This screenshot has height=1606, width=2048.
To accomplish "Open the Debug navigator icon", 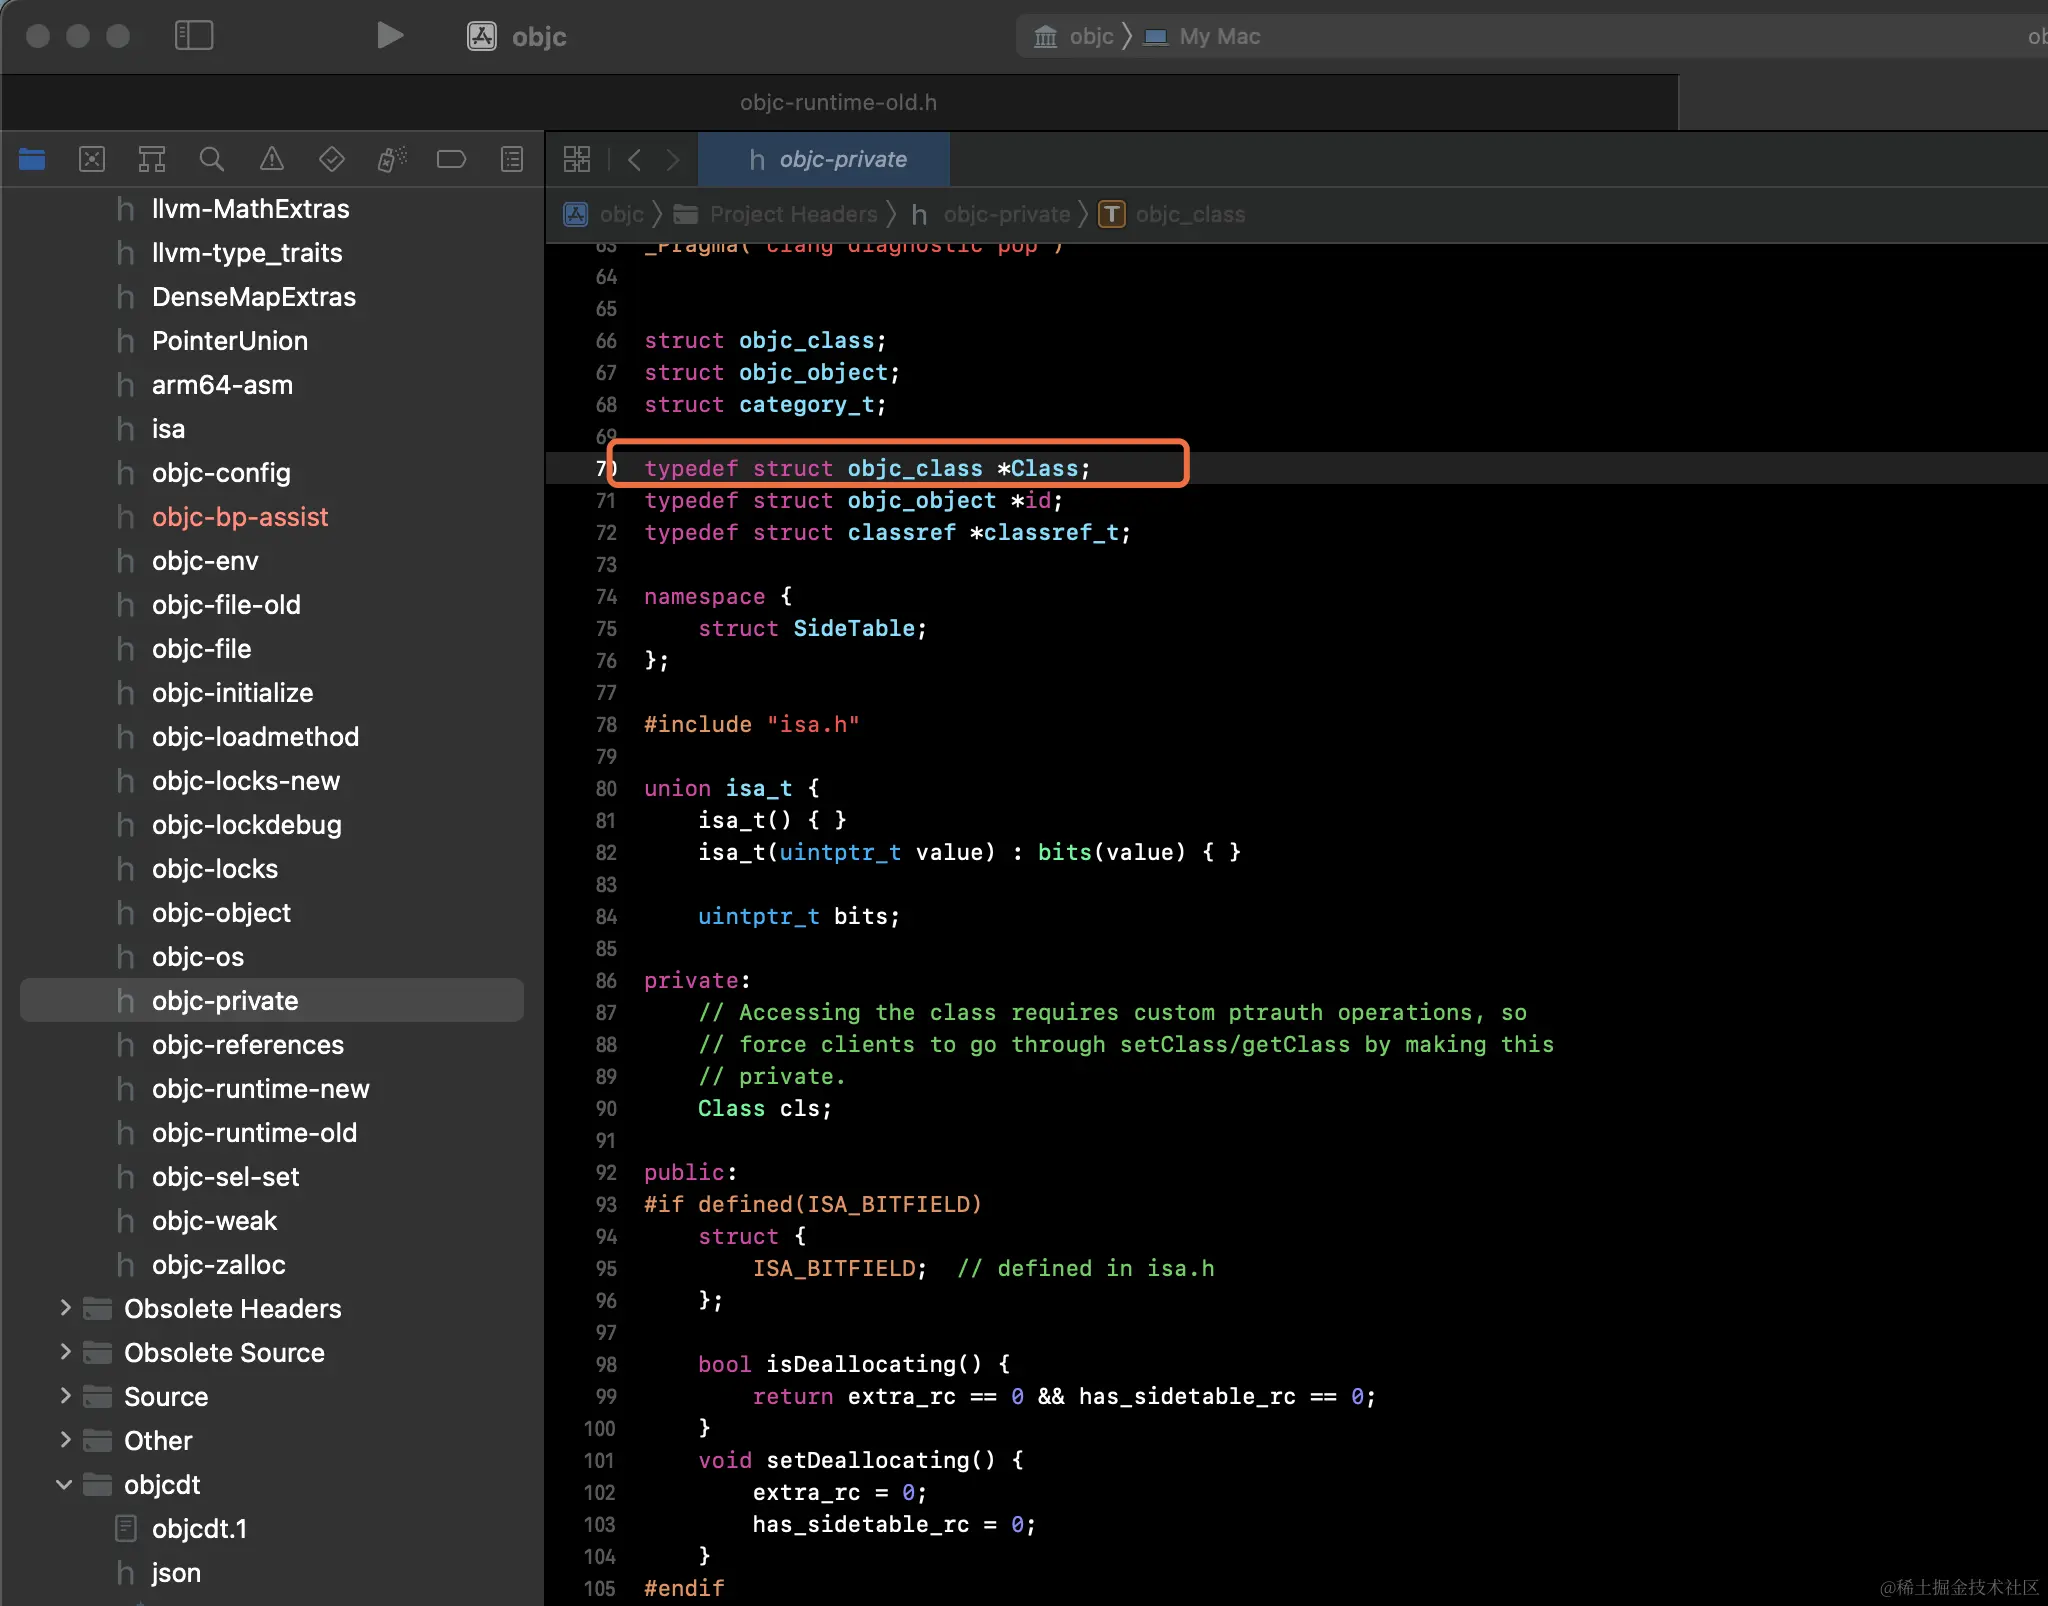I will pyautogui.click(x=391, y=159).
